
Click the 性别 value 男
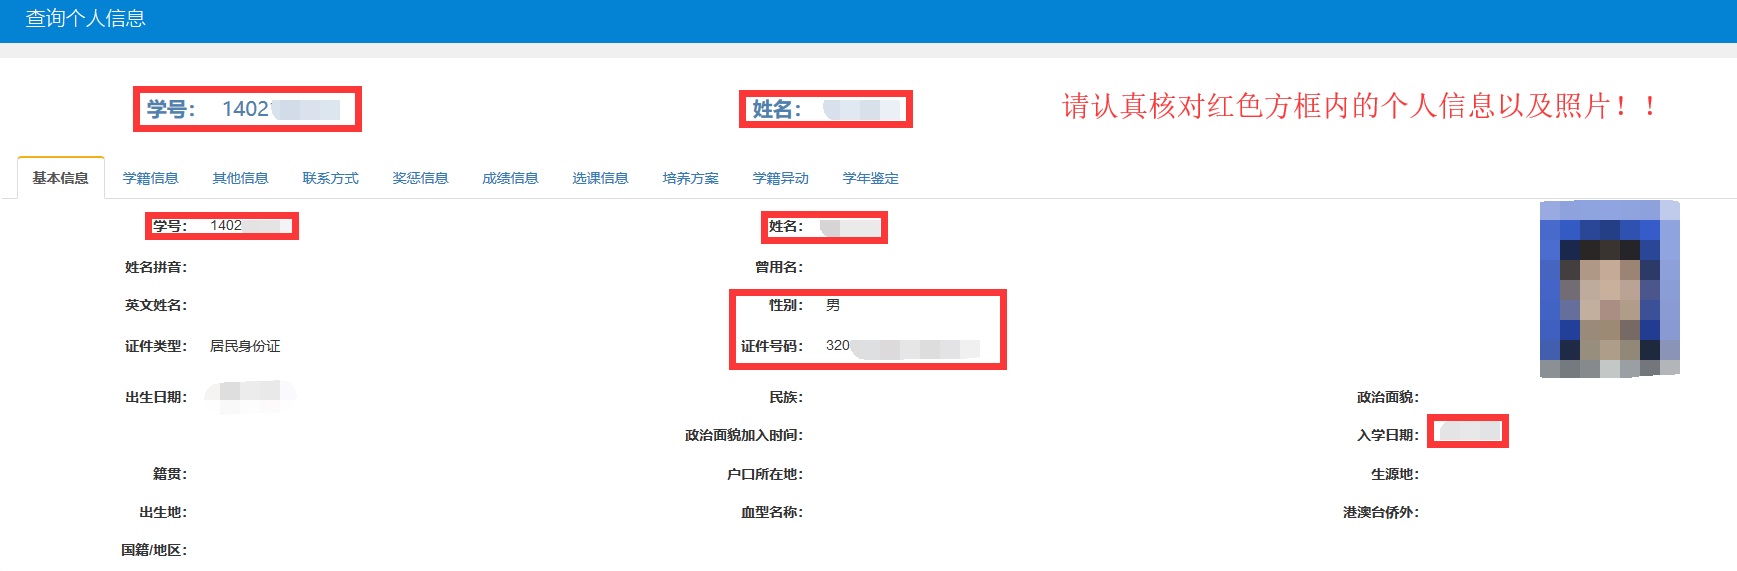click(x=833, y=305)
